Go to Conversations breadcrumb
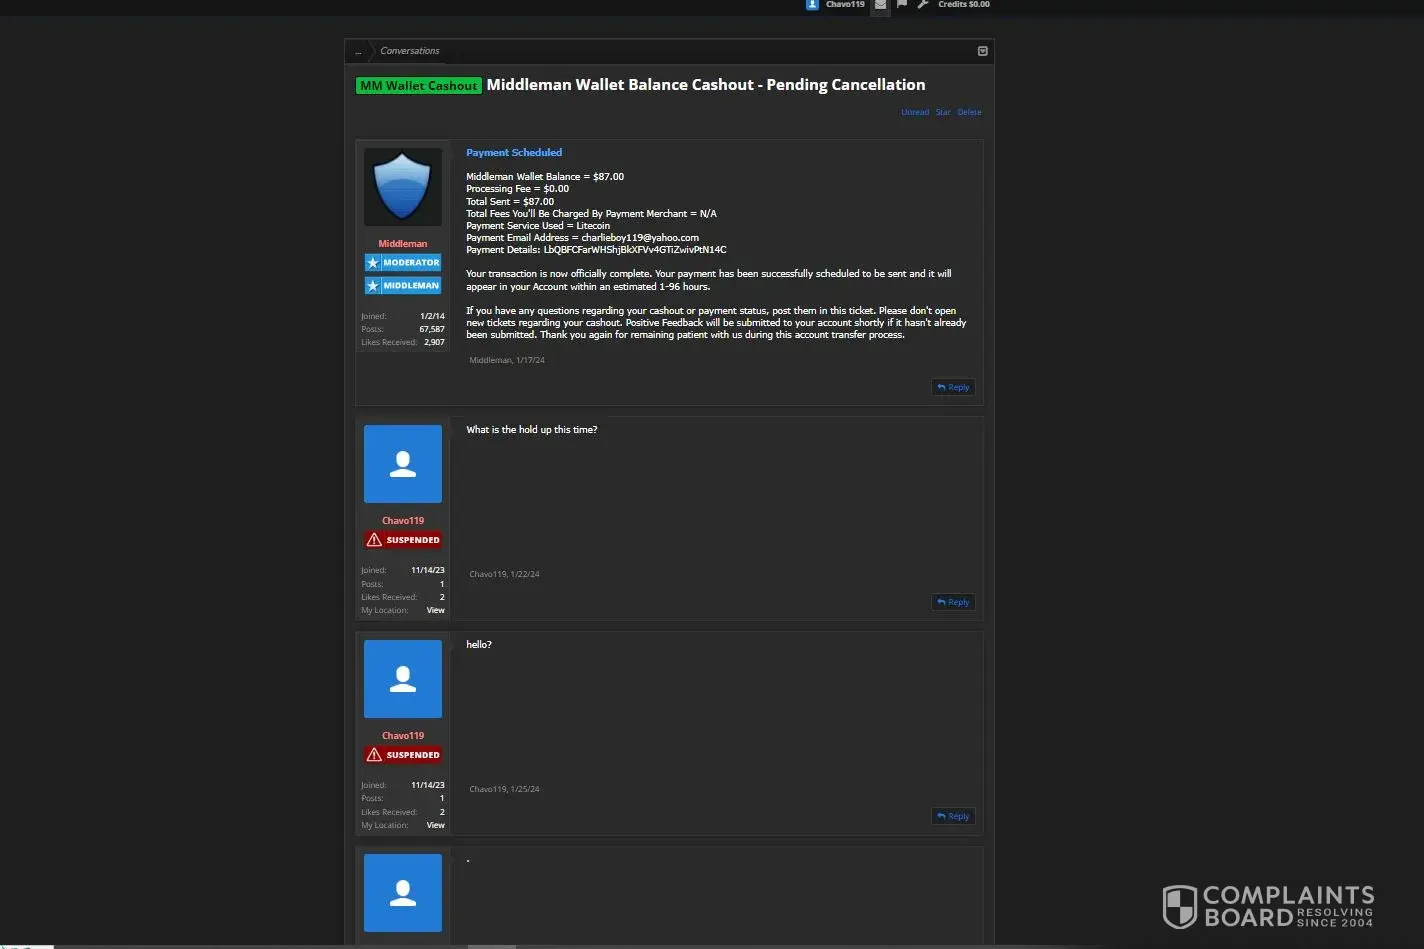Image resolution: width=1424 pixels, height=949 pixels. click(409, 51)
